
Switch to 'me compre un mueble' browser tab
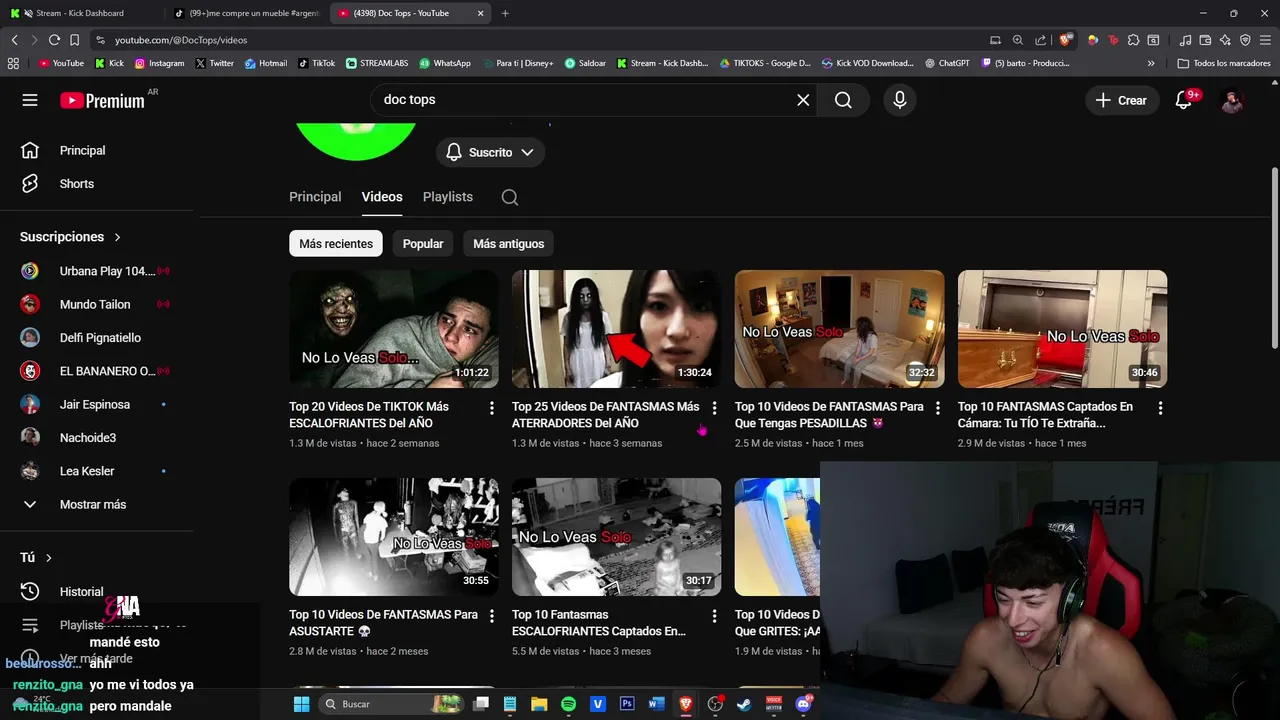click(x=245, y=13)
